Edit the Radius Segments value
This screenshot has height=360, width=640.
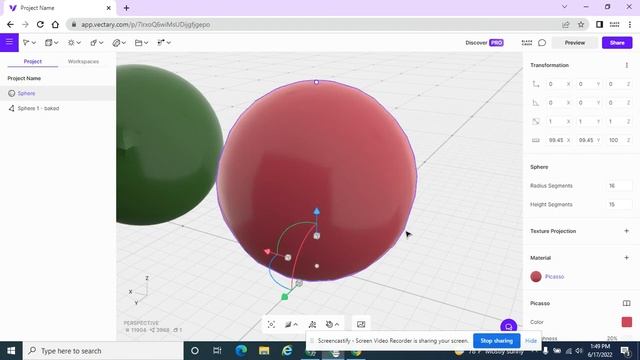point(619,186)
